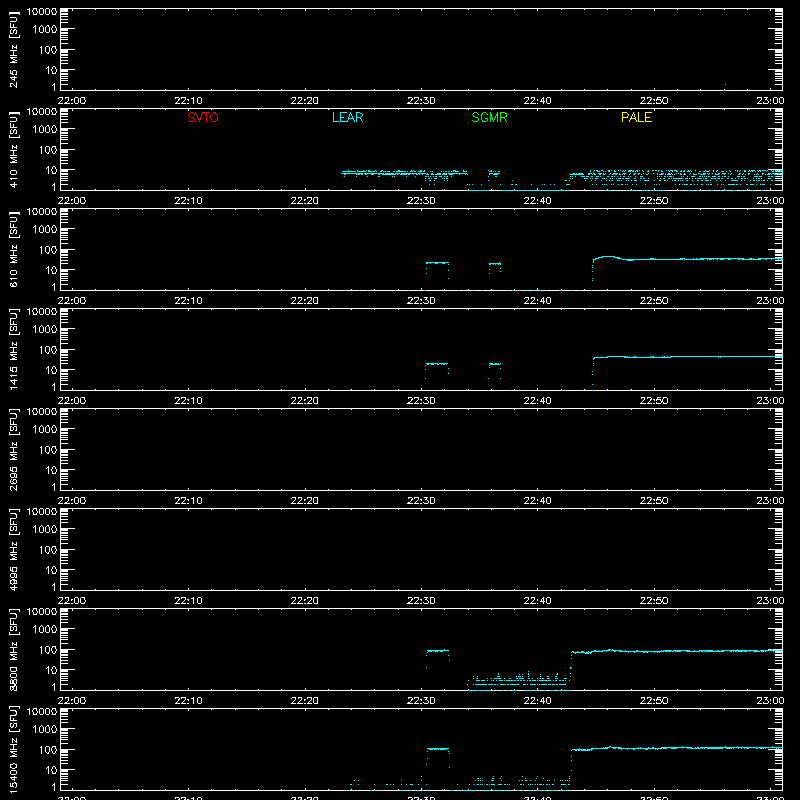Click the 10000 tick label on 8800 MHz axis

pos(42,612)
